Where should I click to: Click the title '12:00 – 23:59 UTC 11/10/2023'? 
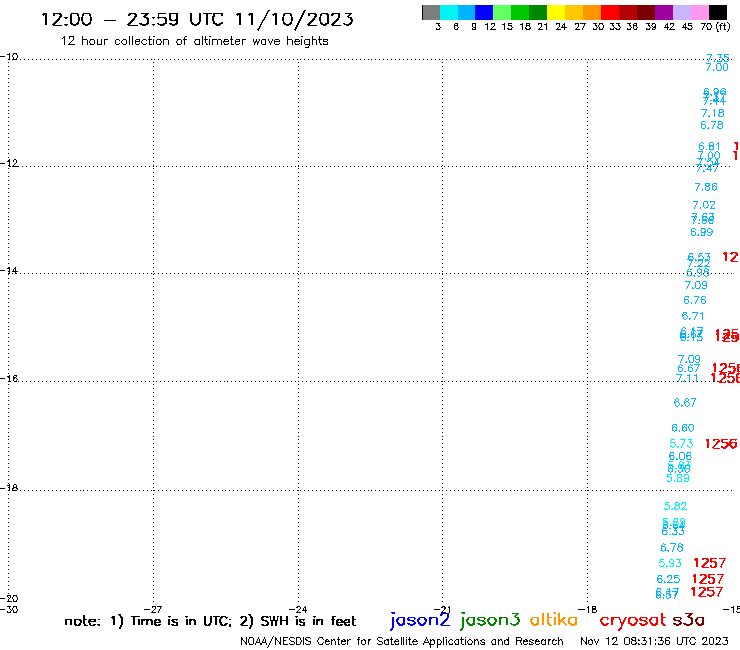click(197, 19)
